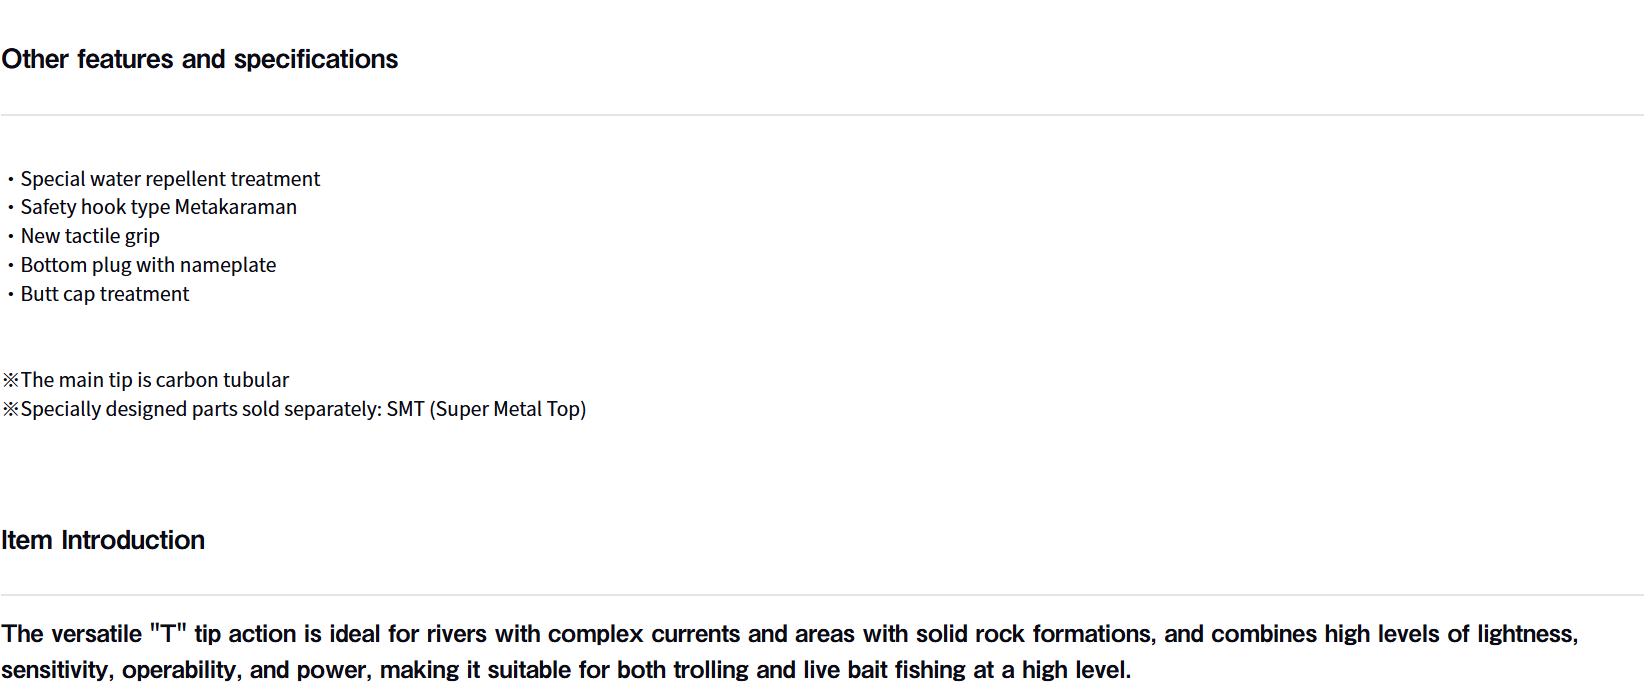This screenshot has width=1645, height=690.
Task: Click the "New tactile grip" feature line
Action: pos(90,236)
